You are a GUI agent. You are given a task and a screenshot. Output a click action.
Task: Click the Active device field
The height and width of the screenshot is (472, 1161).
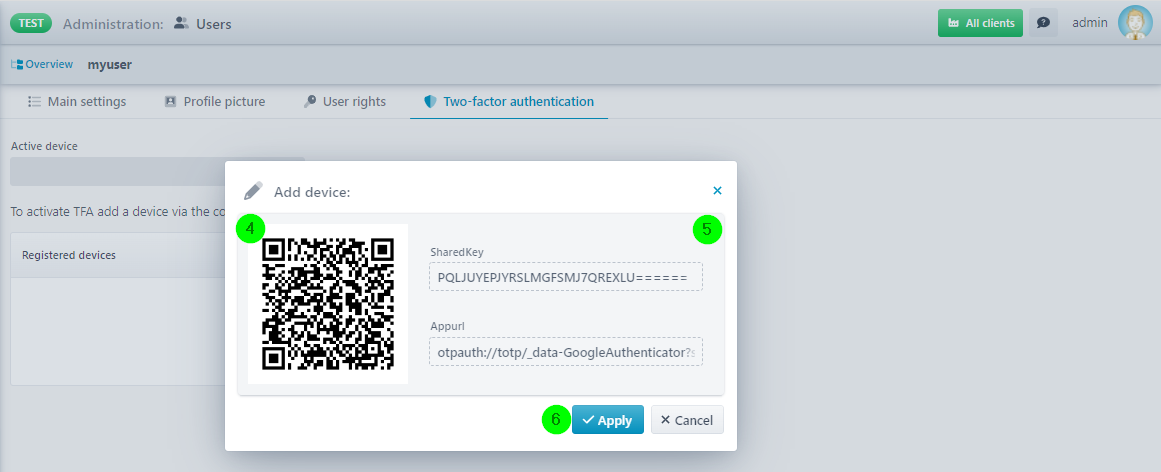click(x=158, y=171)
